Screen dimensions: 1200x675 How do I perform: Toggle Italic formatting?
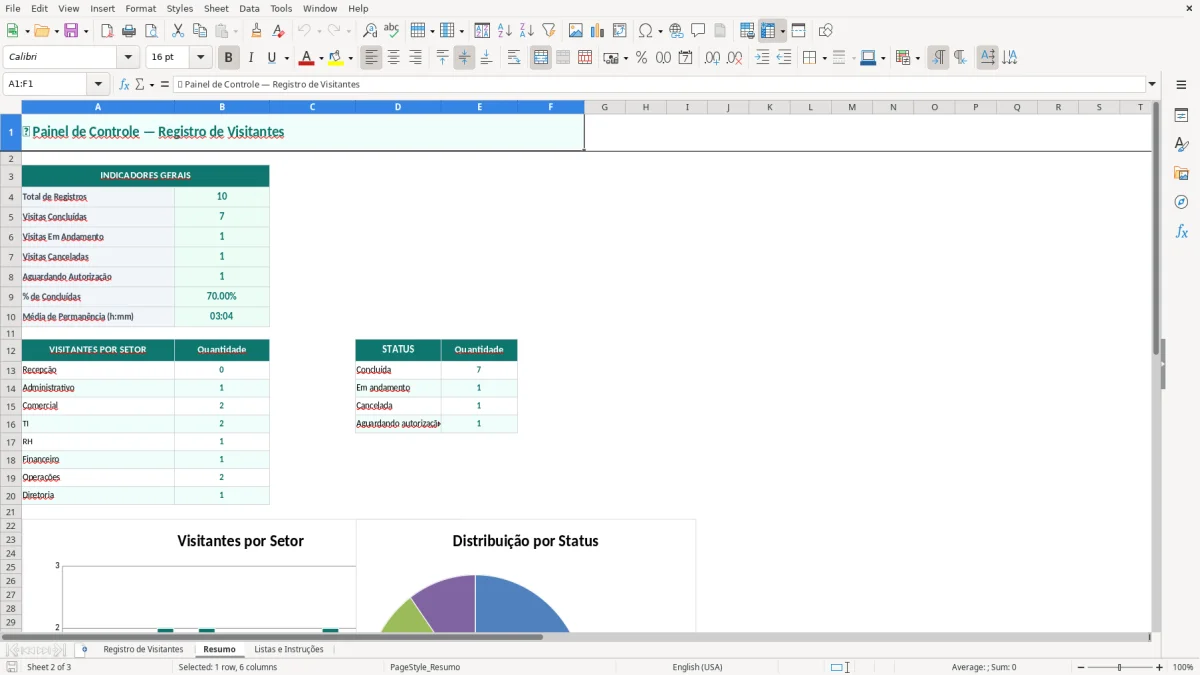pyautogui.click(x=251, y=58)
